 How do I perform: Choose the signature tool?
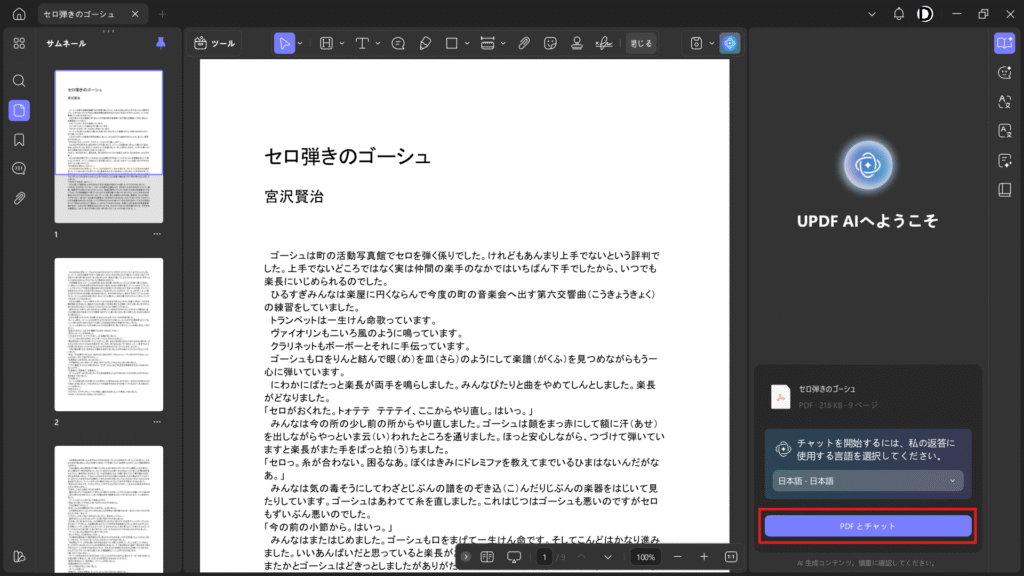tap(603, 43)
